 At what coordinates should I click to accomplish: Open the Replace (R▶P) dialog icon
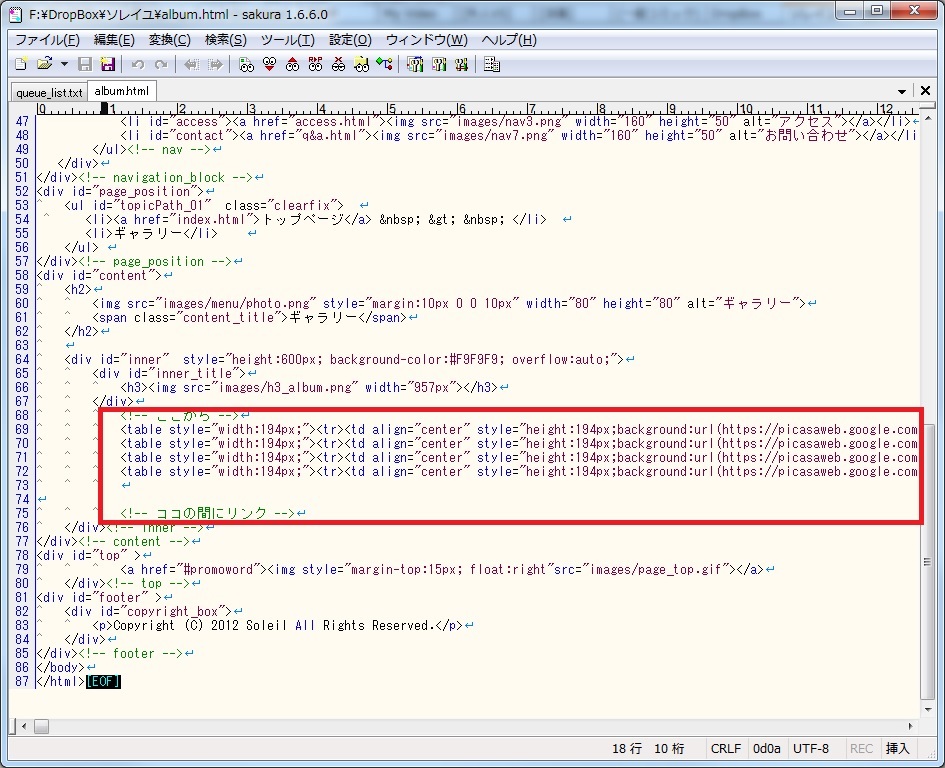point(315,64)
